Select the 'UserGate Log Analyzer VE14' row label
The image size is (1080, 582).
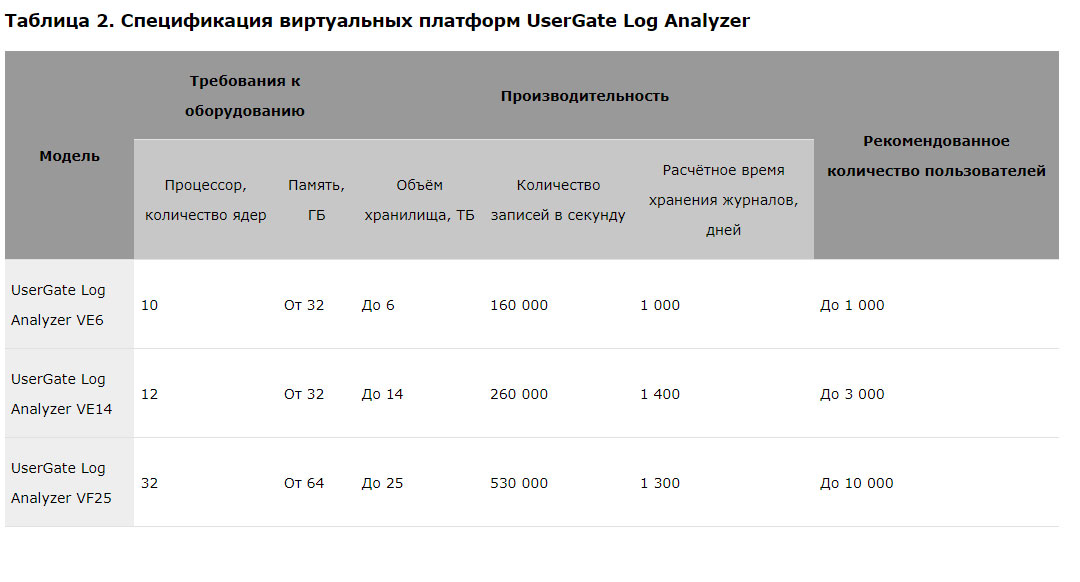click(x=61, y=393)
